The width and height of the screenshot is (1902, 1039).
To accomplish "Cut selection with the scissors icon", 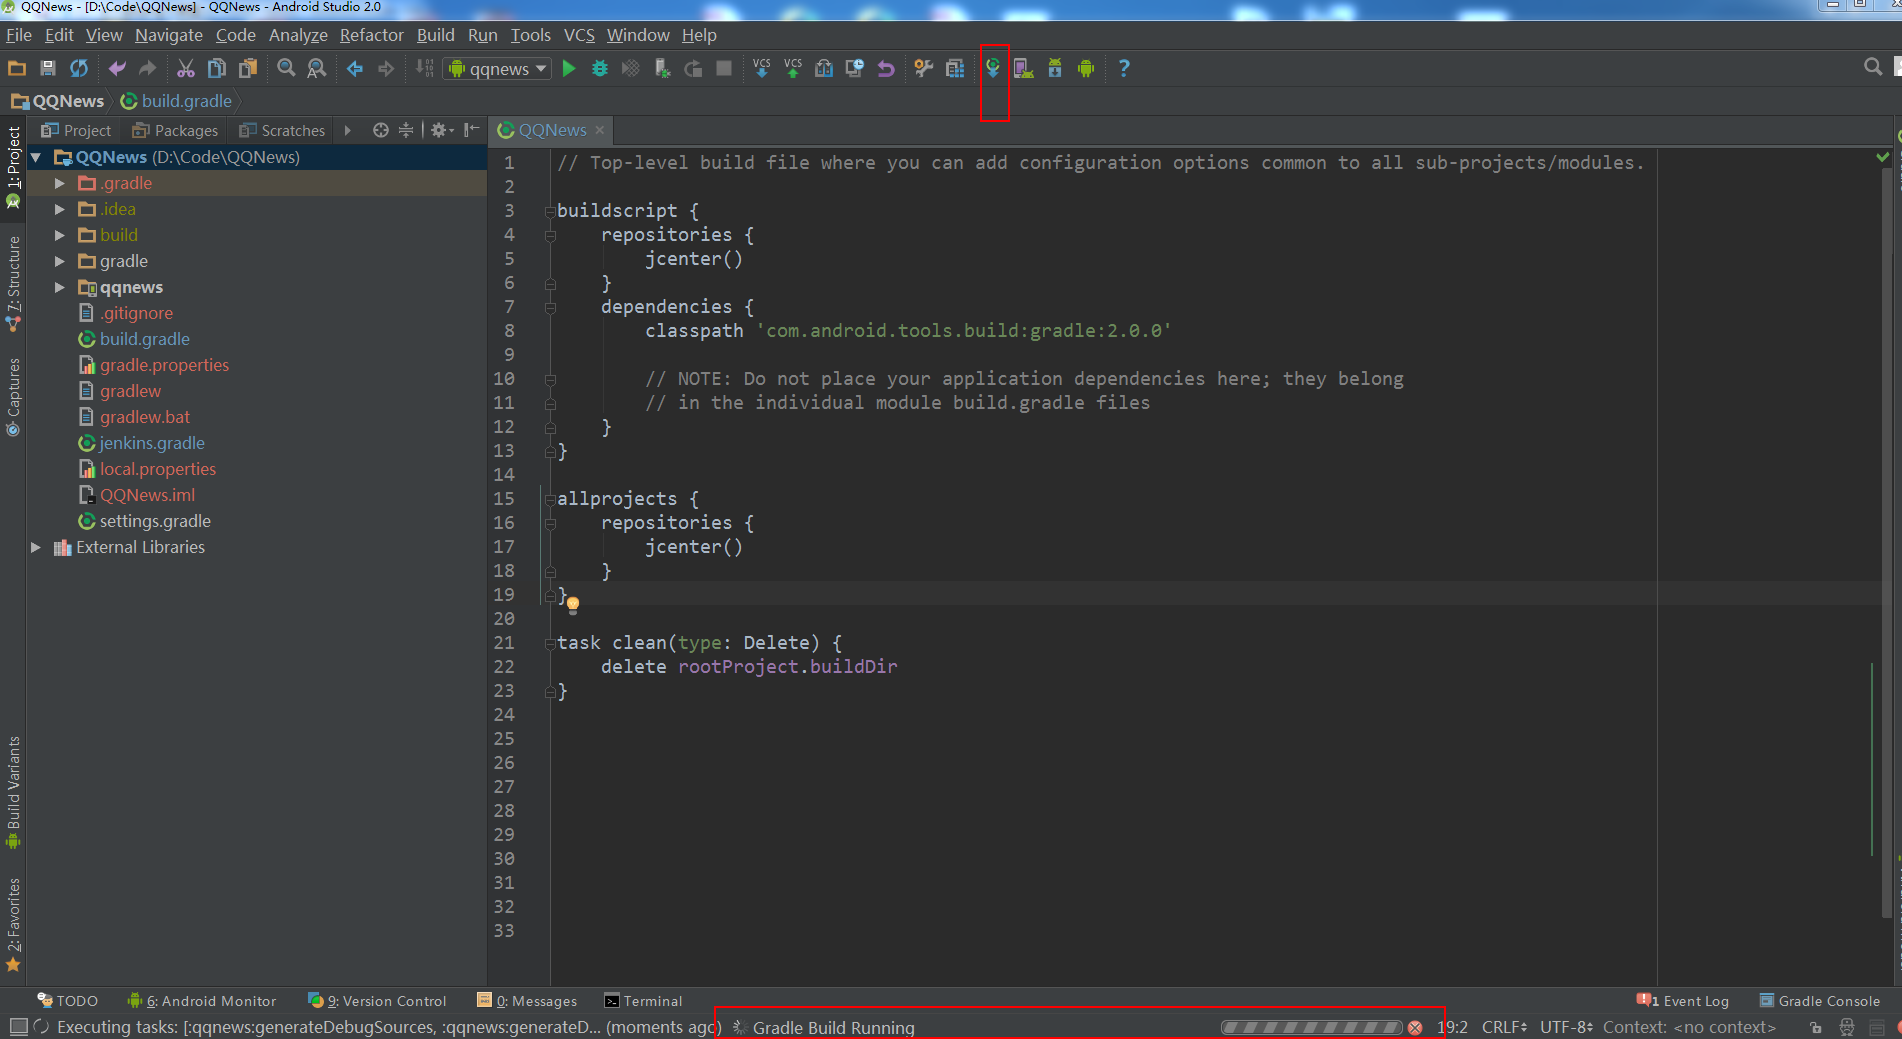I will click(186, 68).
